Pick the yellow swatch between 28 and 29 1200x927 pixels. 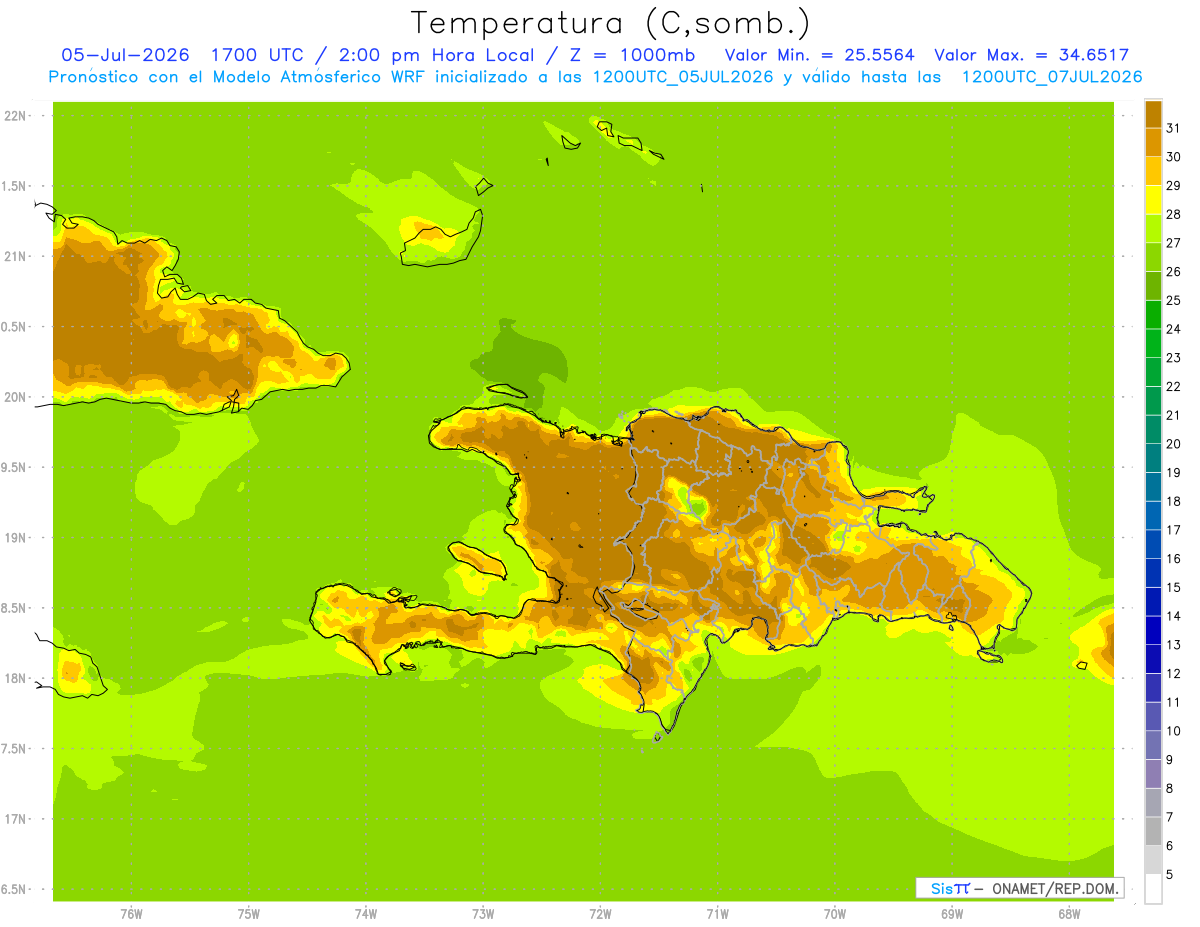1153,200
